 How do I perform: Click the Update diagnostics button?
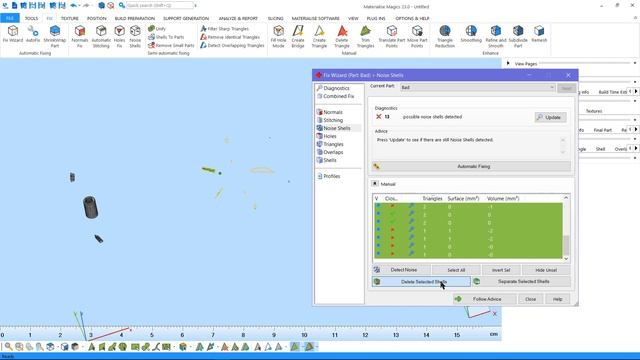click(550, 117)
